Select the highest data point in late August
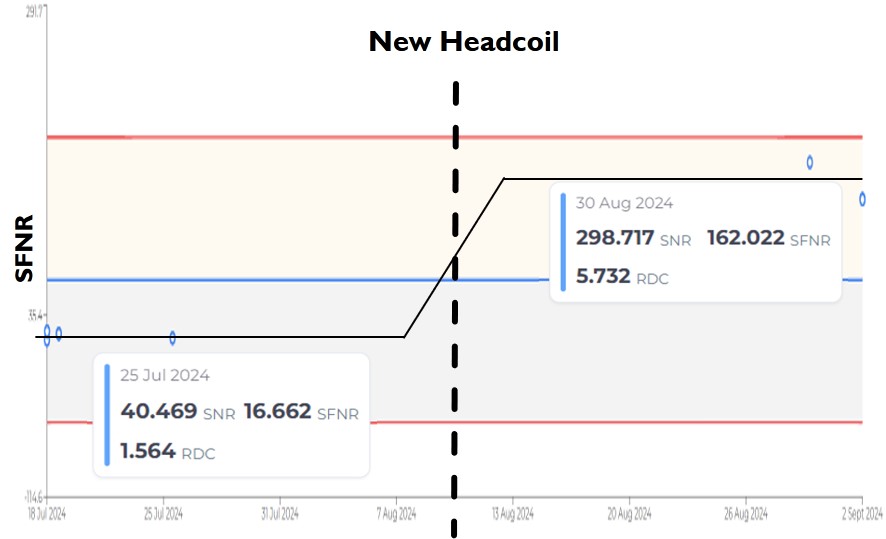Screen dimensions: 886x539 [810, 162]
